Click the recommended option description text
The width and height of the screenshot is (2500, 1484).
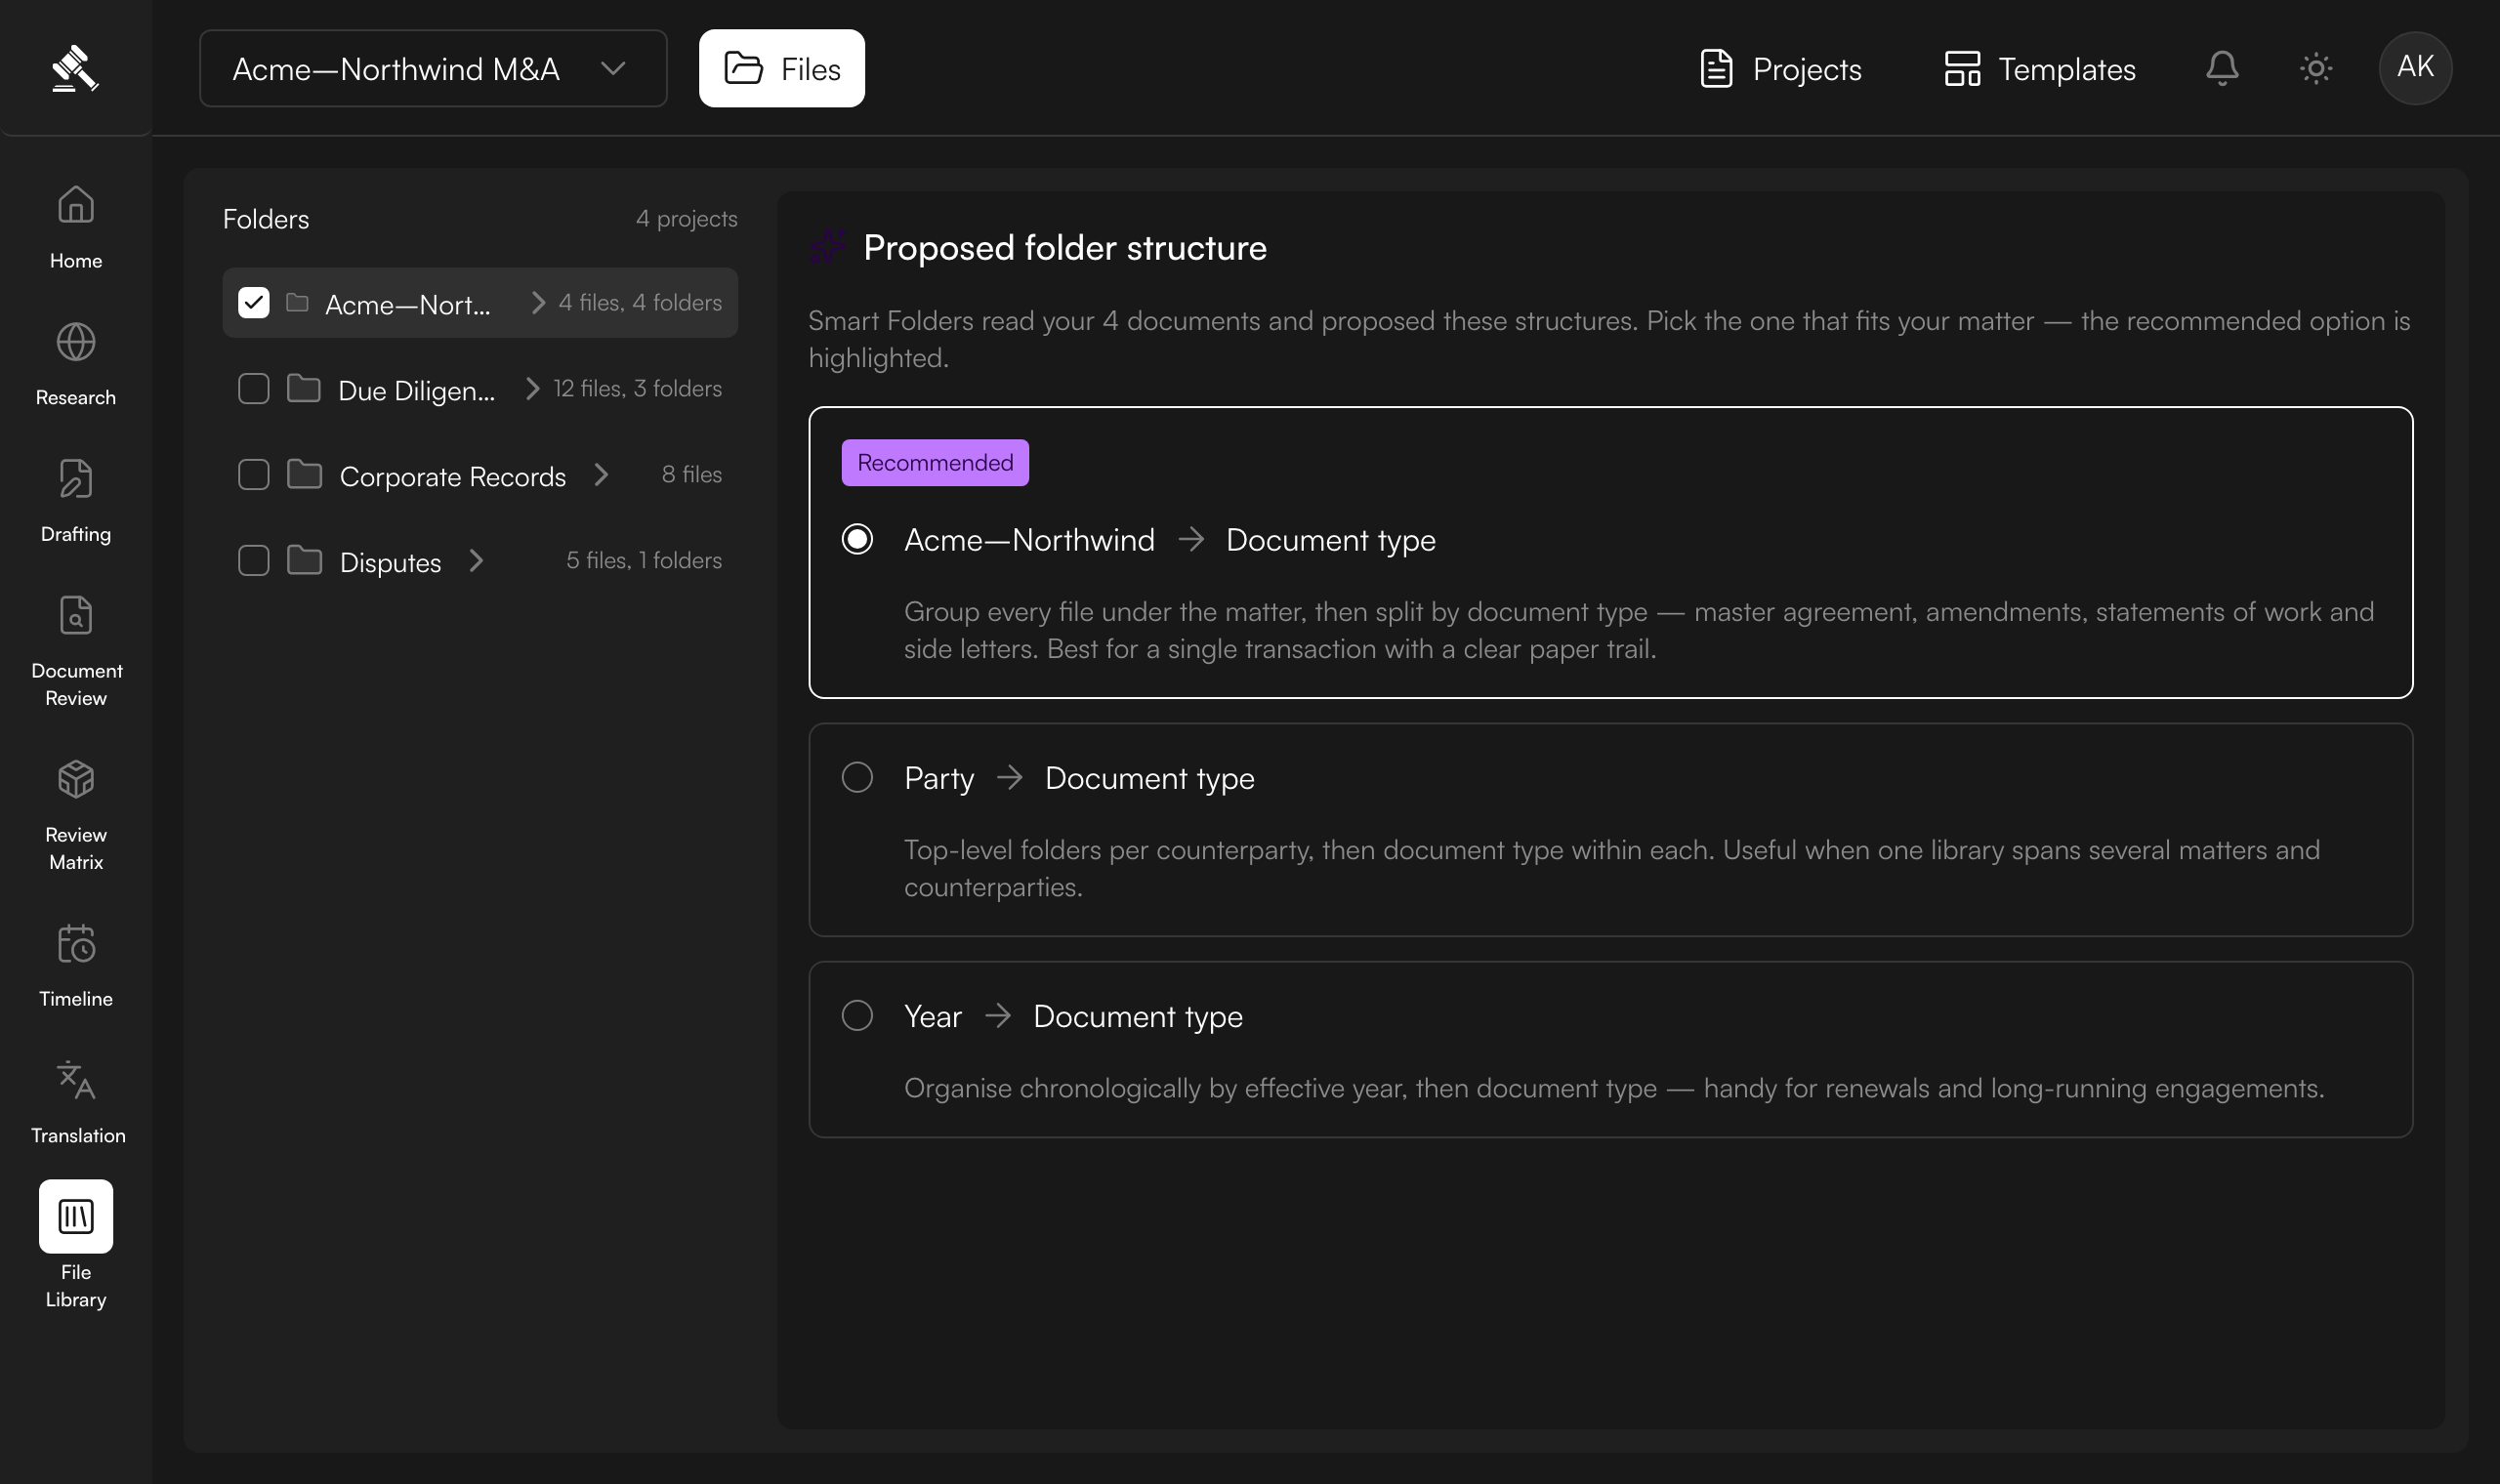pos(1638,630)
